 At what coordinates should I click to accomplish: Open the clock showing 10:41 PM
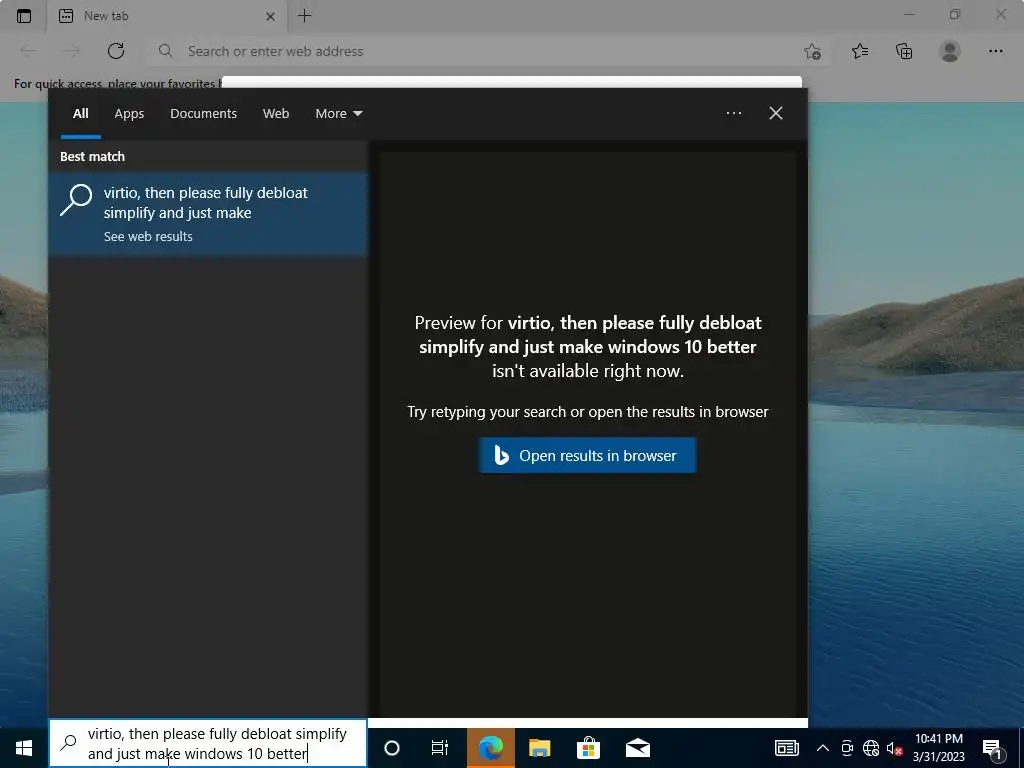[x=938, y=748]
